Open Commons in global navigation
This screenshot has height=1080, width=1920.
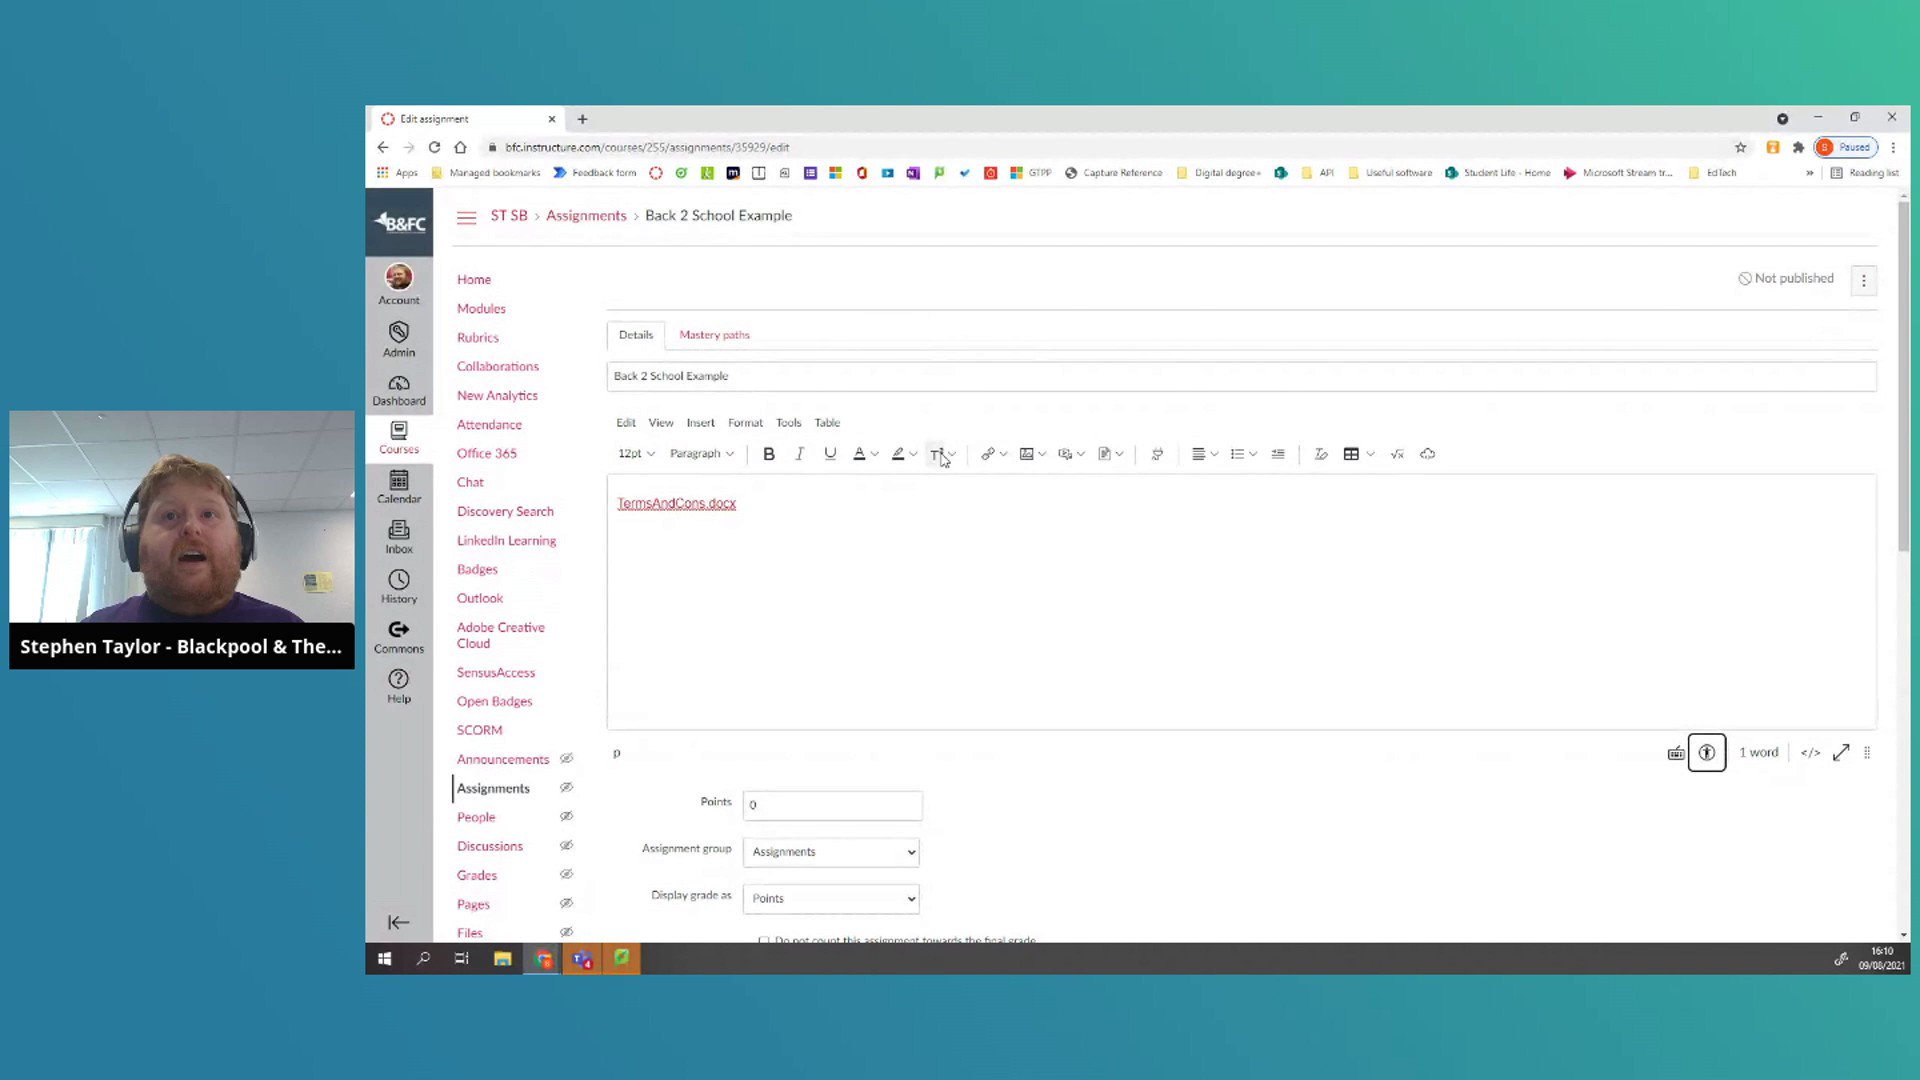pyautogui.click(x=398, y=636)
